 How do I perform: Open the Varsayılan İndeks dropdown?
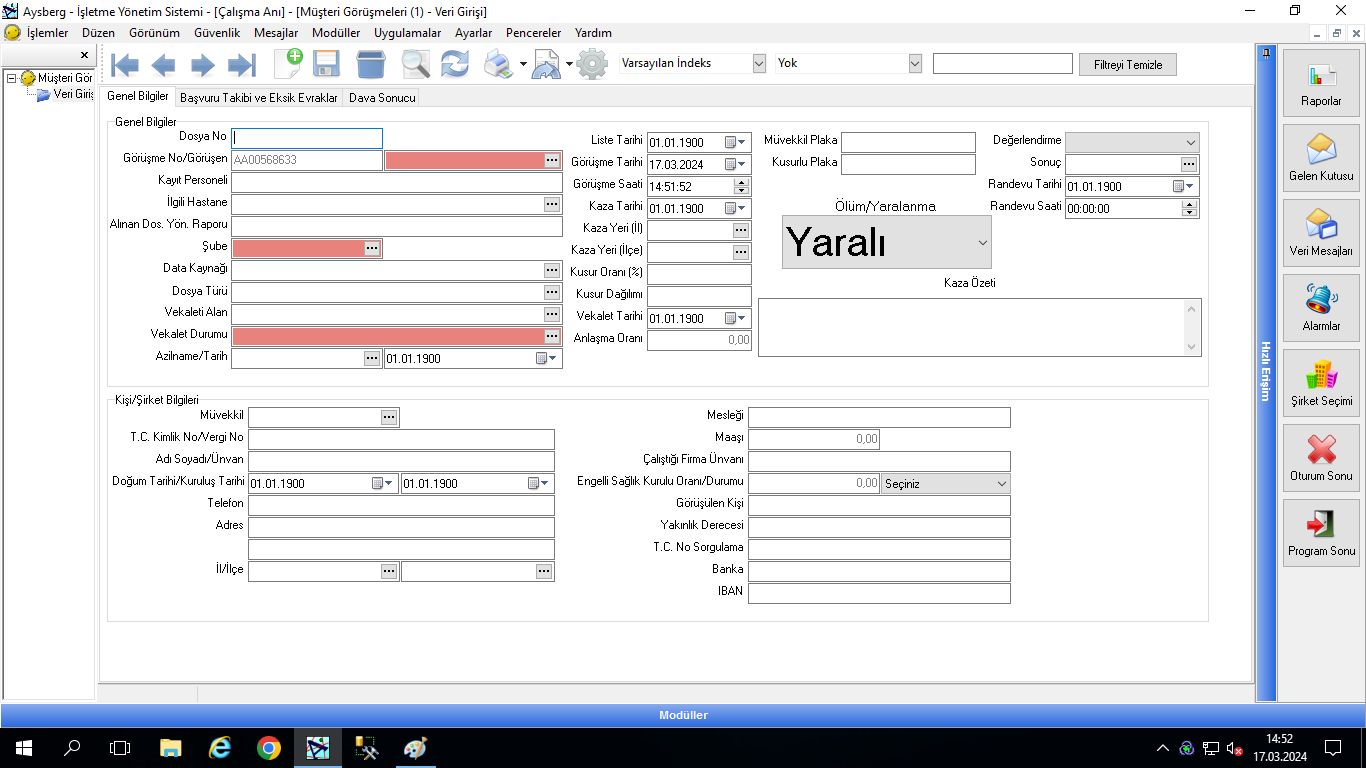(x=758, y=63)
